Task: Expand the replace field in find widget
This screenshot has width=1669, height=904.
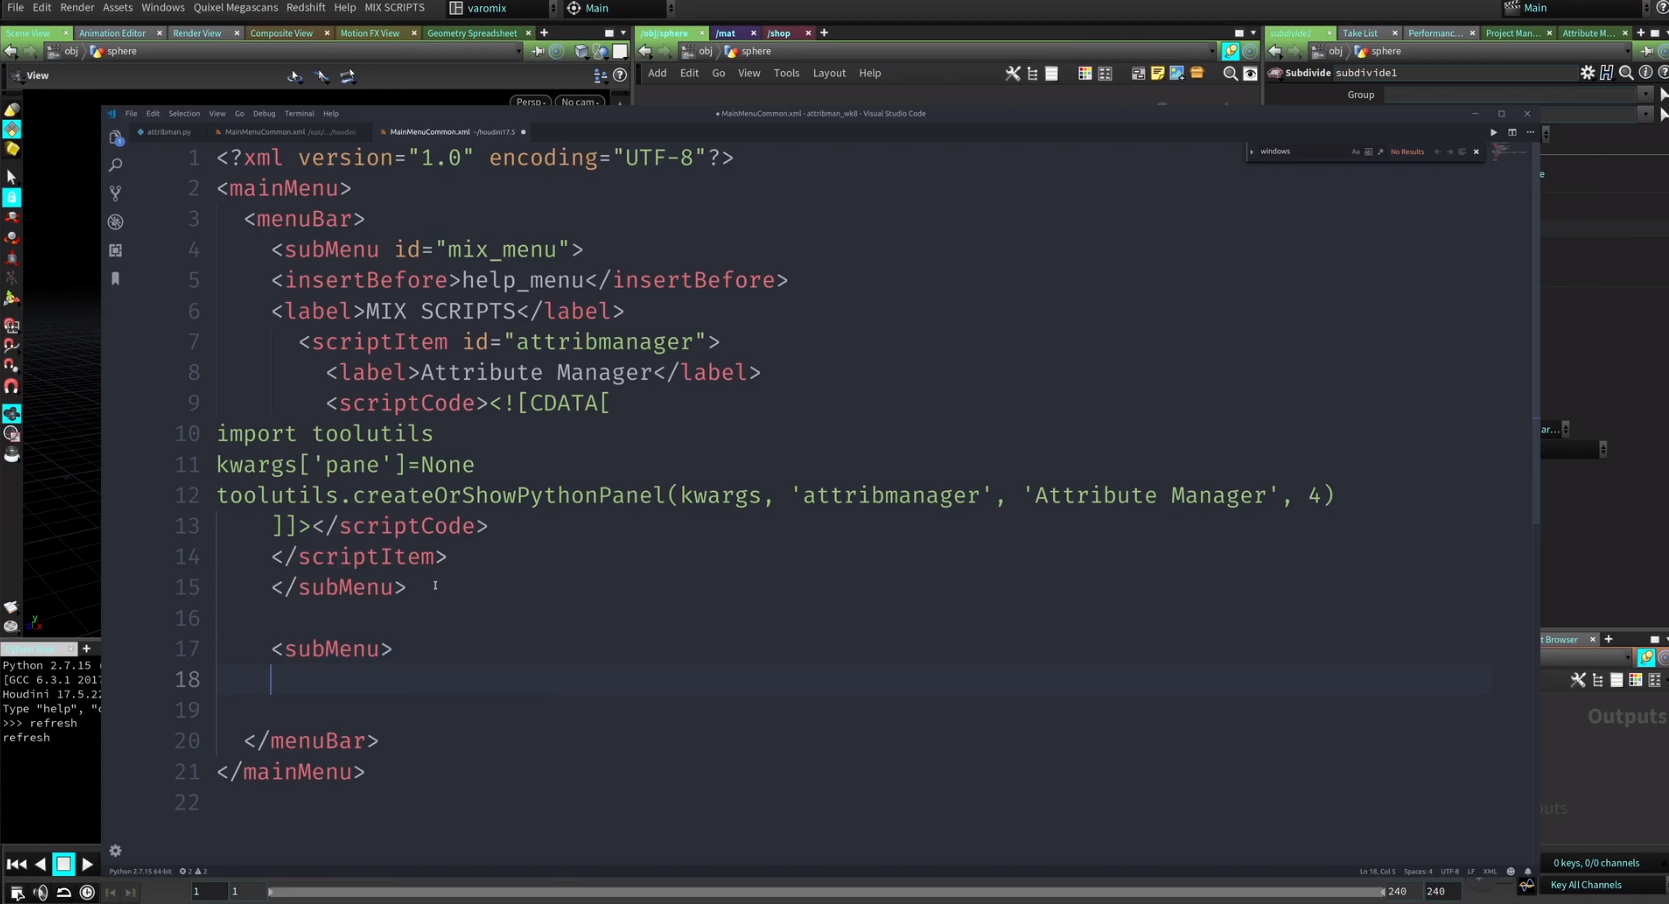Action: (1252, 152)
